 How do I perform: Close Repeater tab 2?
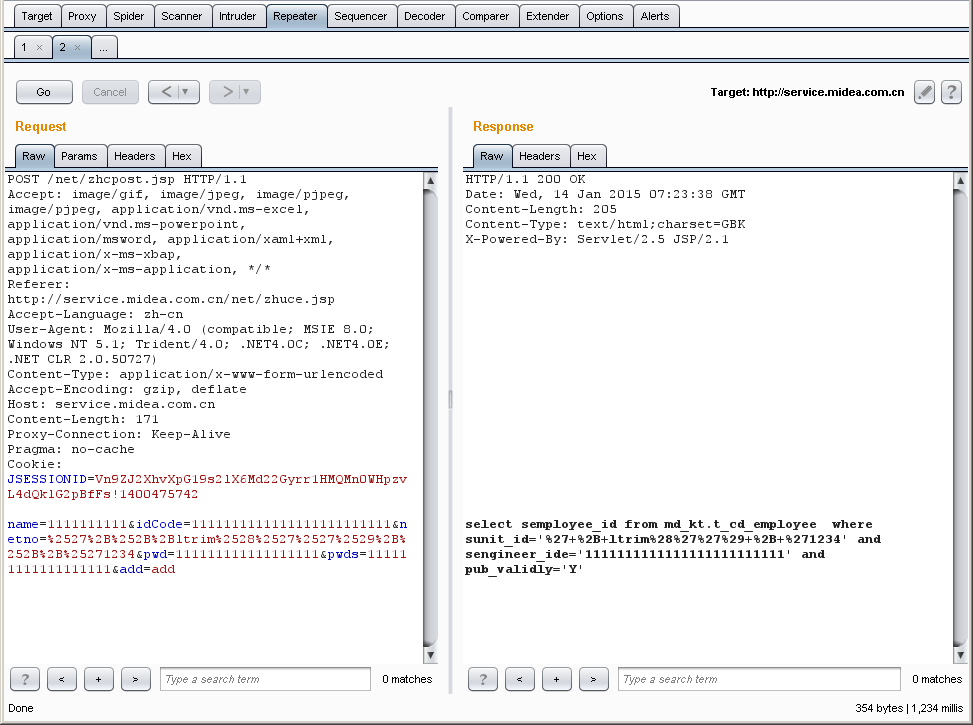78,47
